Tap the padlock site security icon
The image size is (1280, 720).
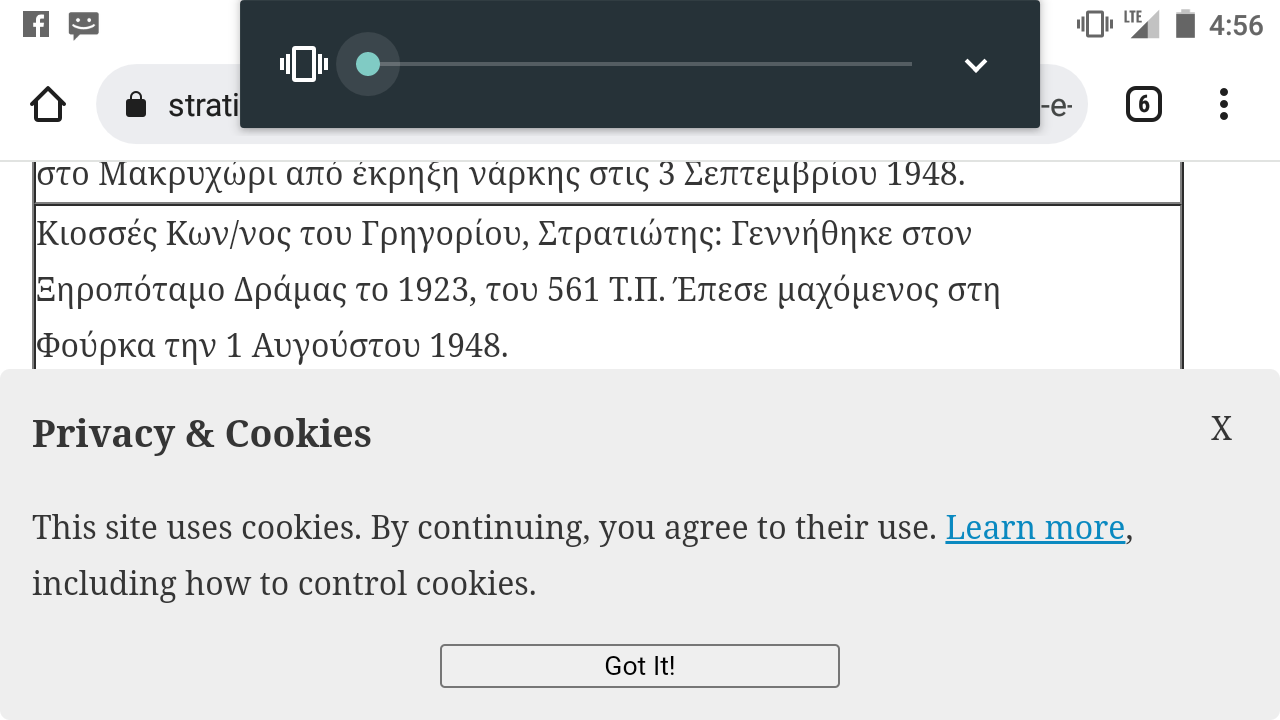tap(136, 105)
